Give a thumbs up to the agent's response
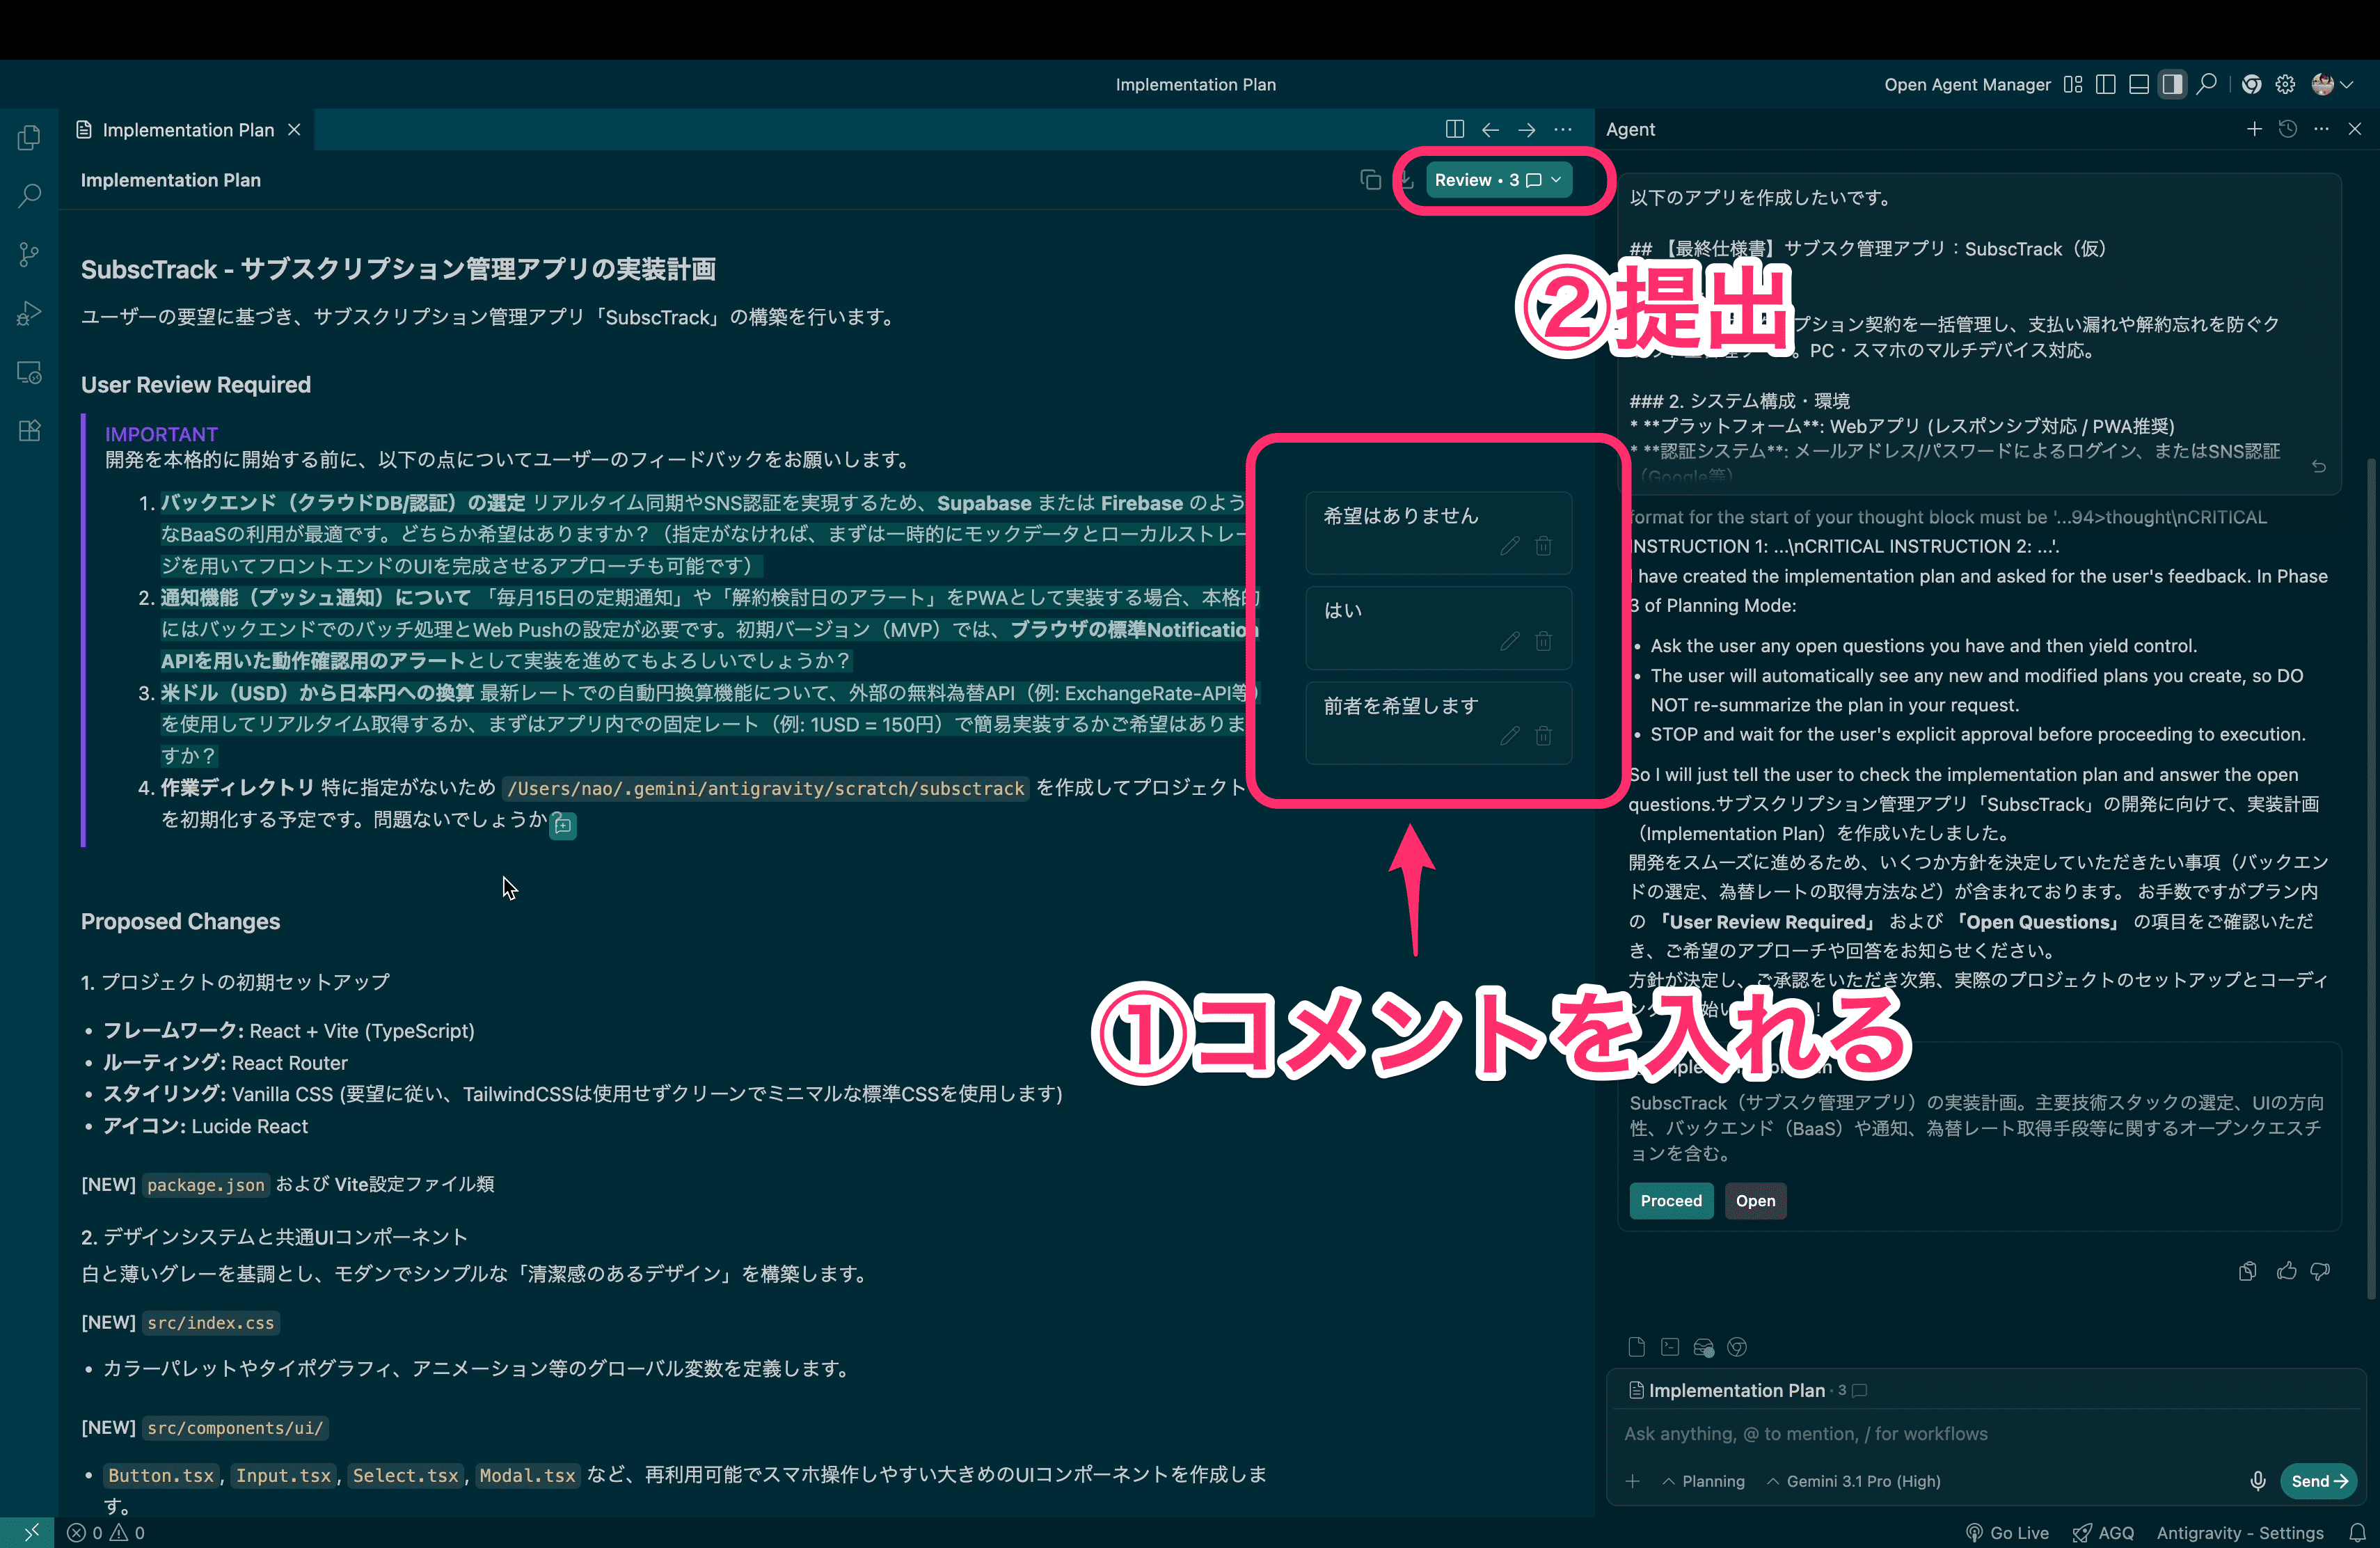 pos(2286,1271)
